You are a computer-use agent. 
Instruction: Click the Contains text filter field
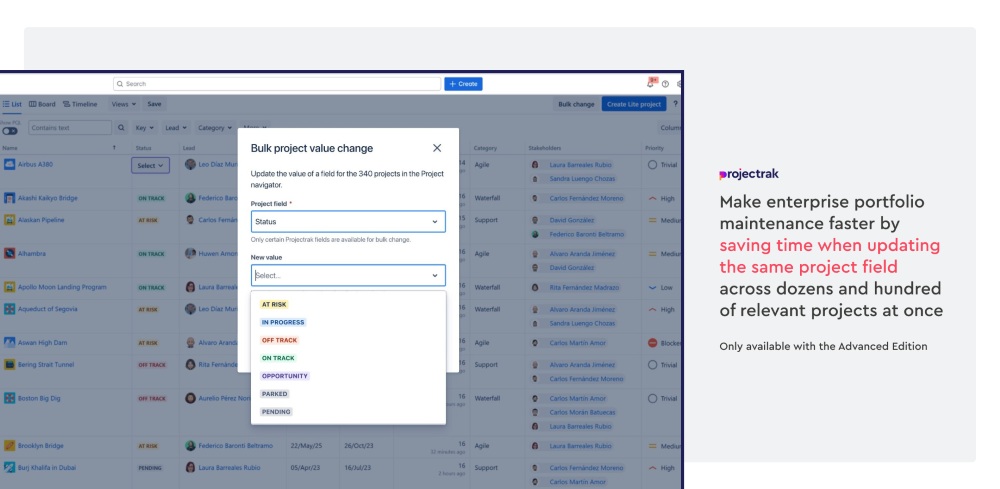click(70, 128)
